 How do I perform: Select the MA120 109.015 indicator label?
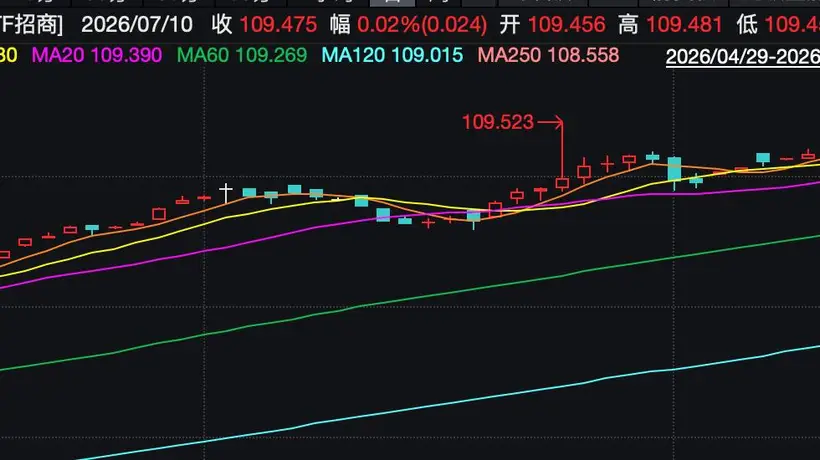[392, 55]
